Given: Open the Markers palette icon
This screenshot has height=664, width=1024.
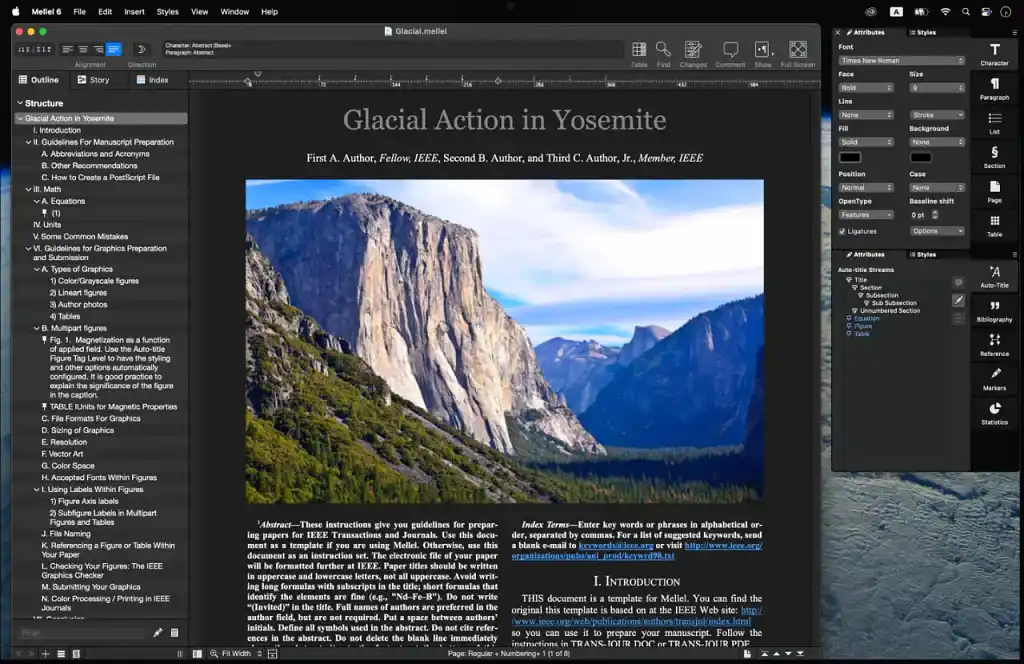Looking at the screenshot, I should (994, 378).
